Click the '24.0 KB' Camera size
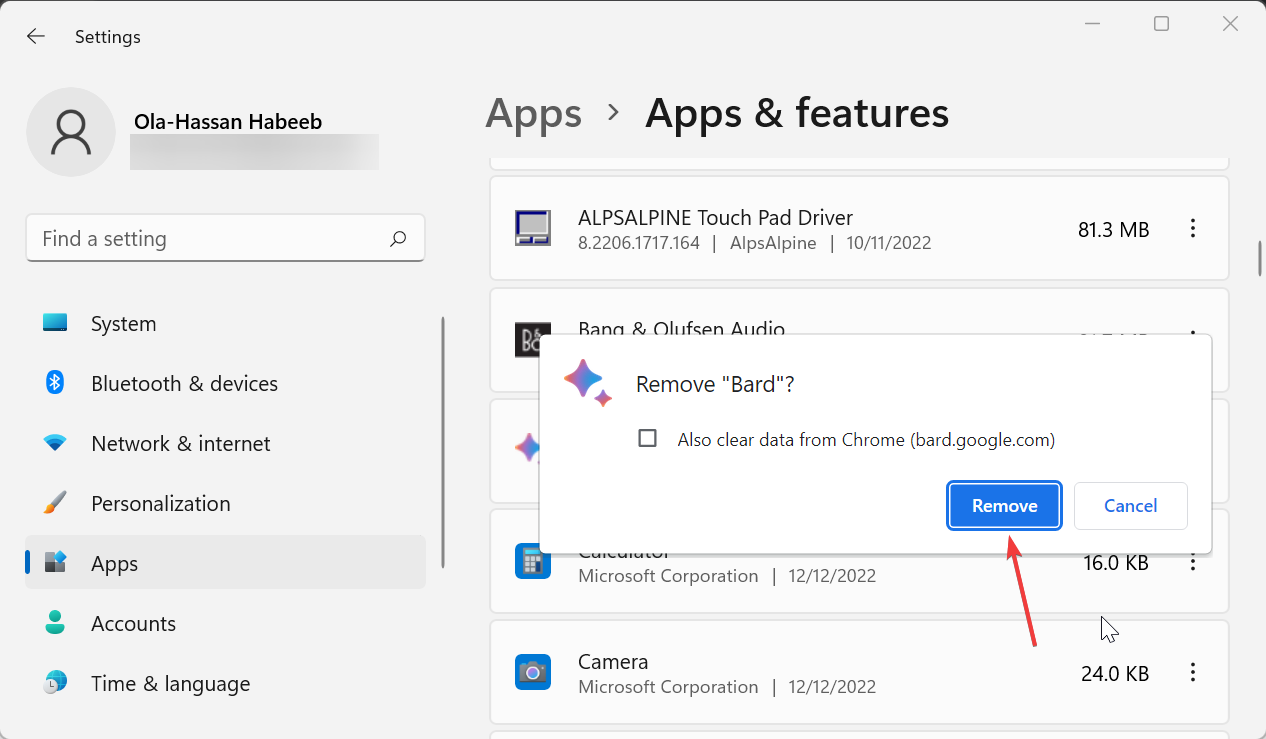1266x739 pixels. coord(1115,673)
